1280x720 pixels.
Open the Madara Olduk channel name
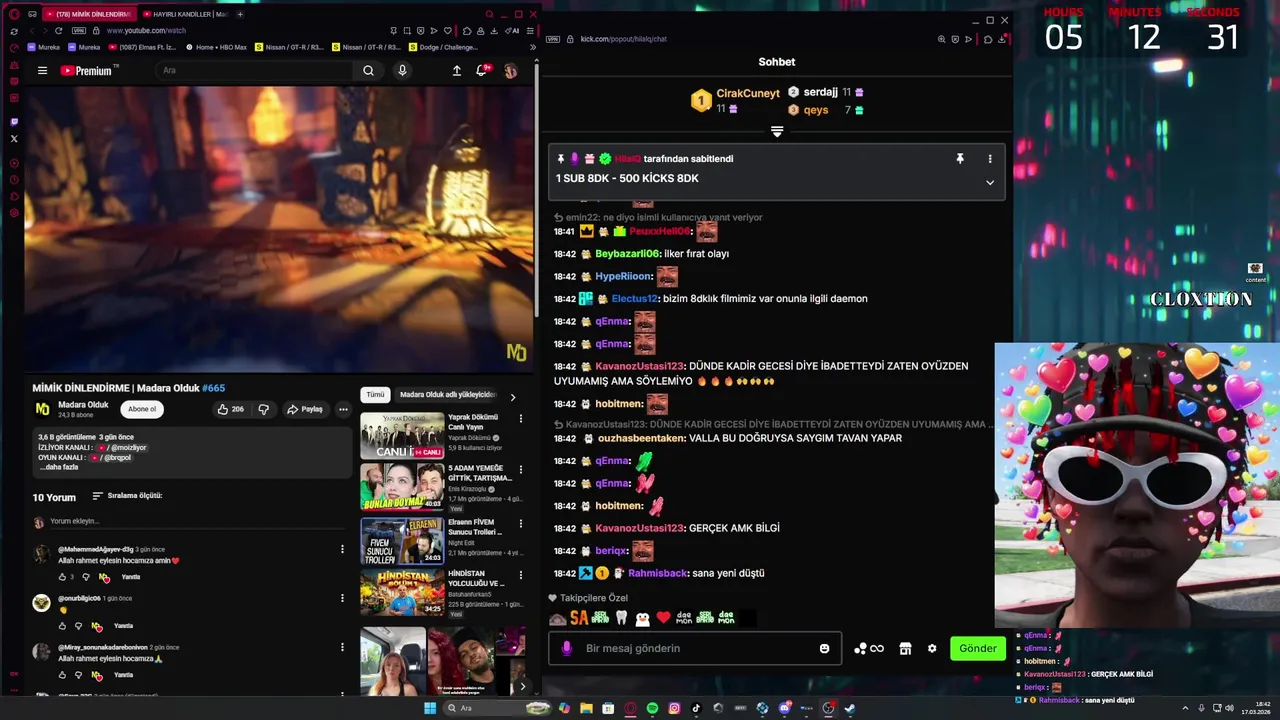(x=83, y=405)
